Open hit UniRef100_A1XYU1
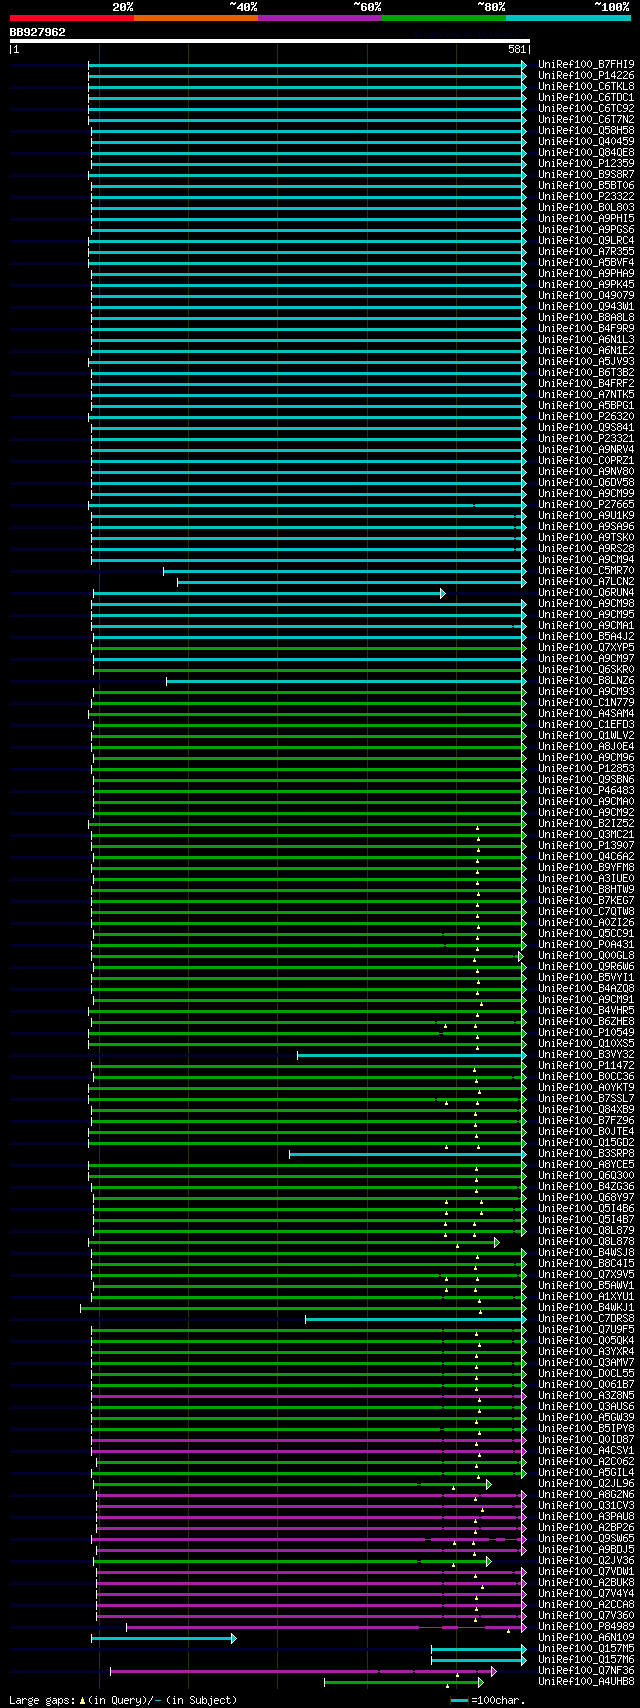The height and width of the screenshot is (1708, 640). 586,1297
